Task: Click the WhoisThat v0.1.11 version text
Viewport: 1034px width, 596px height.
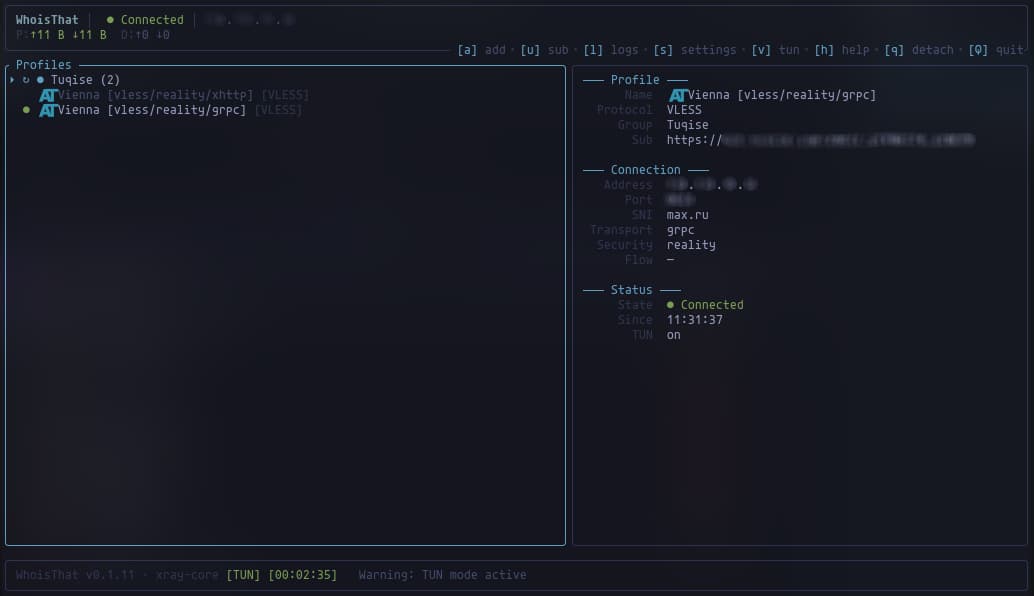Action: tap(75, 575)
